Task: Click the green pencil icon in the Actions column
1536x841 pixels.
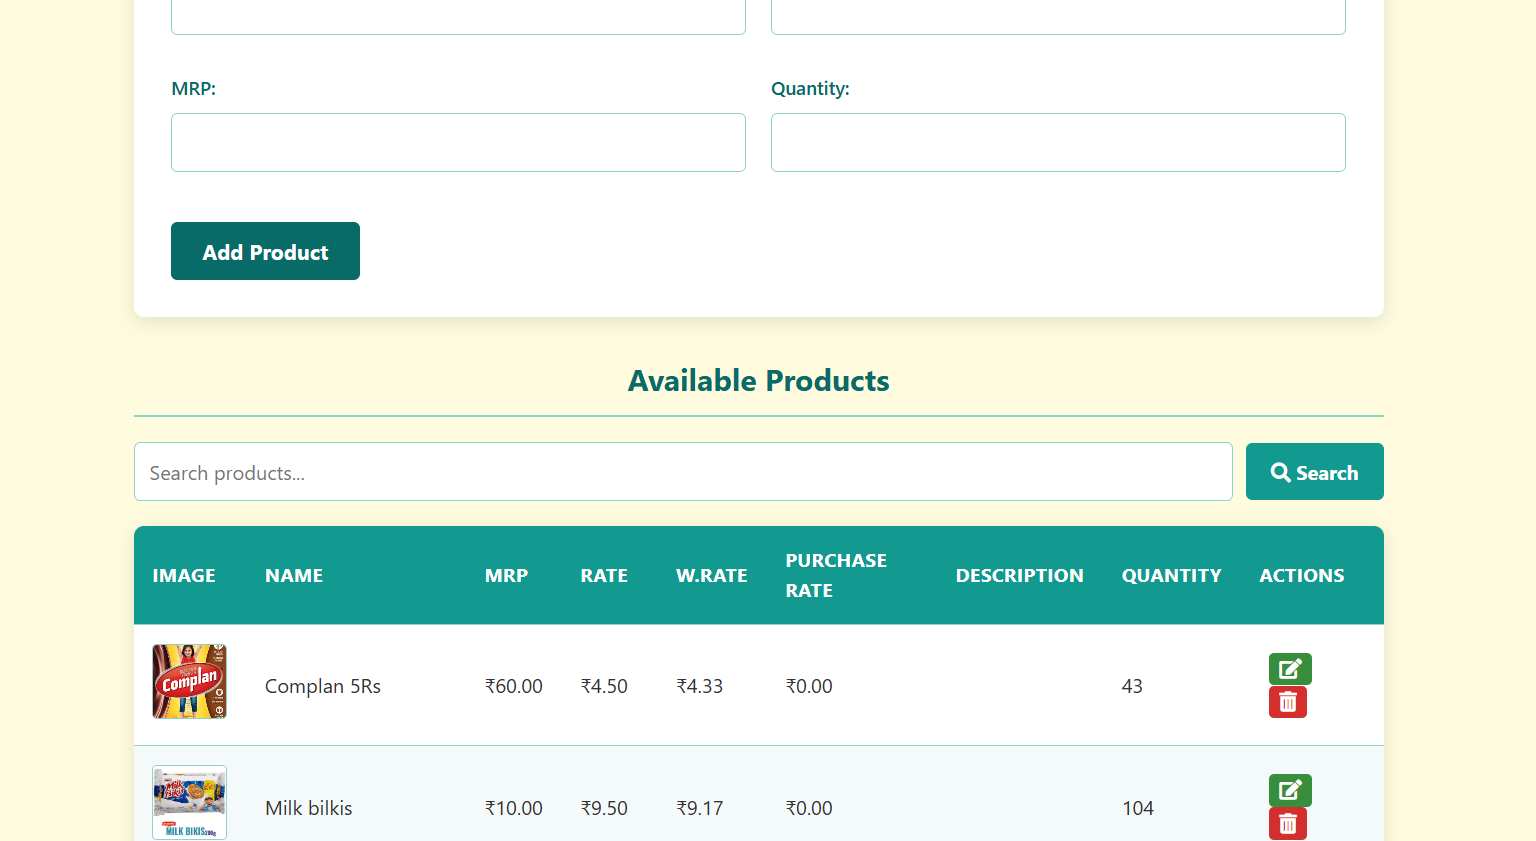Action: pyautogui.click(x=1289, y=668)
